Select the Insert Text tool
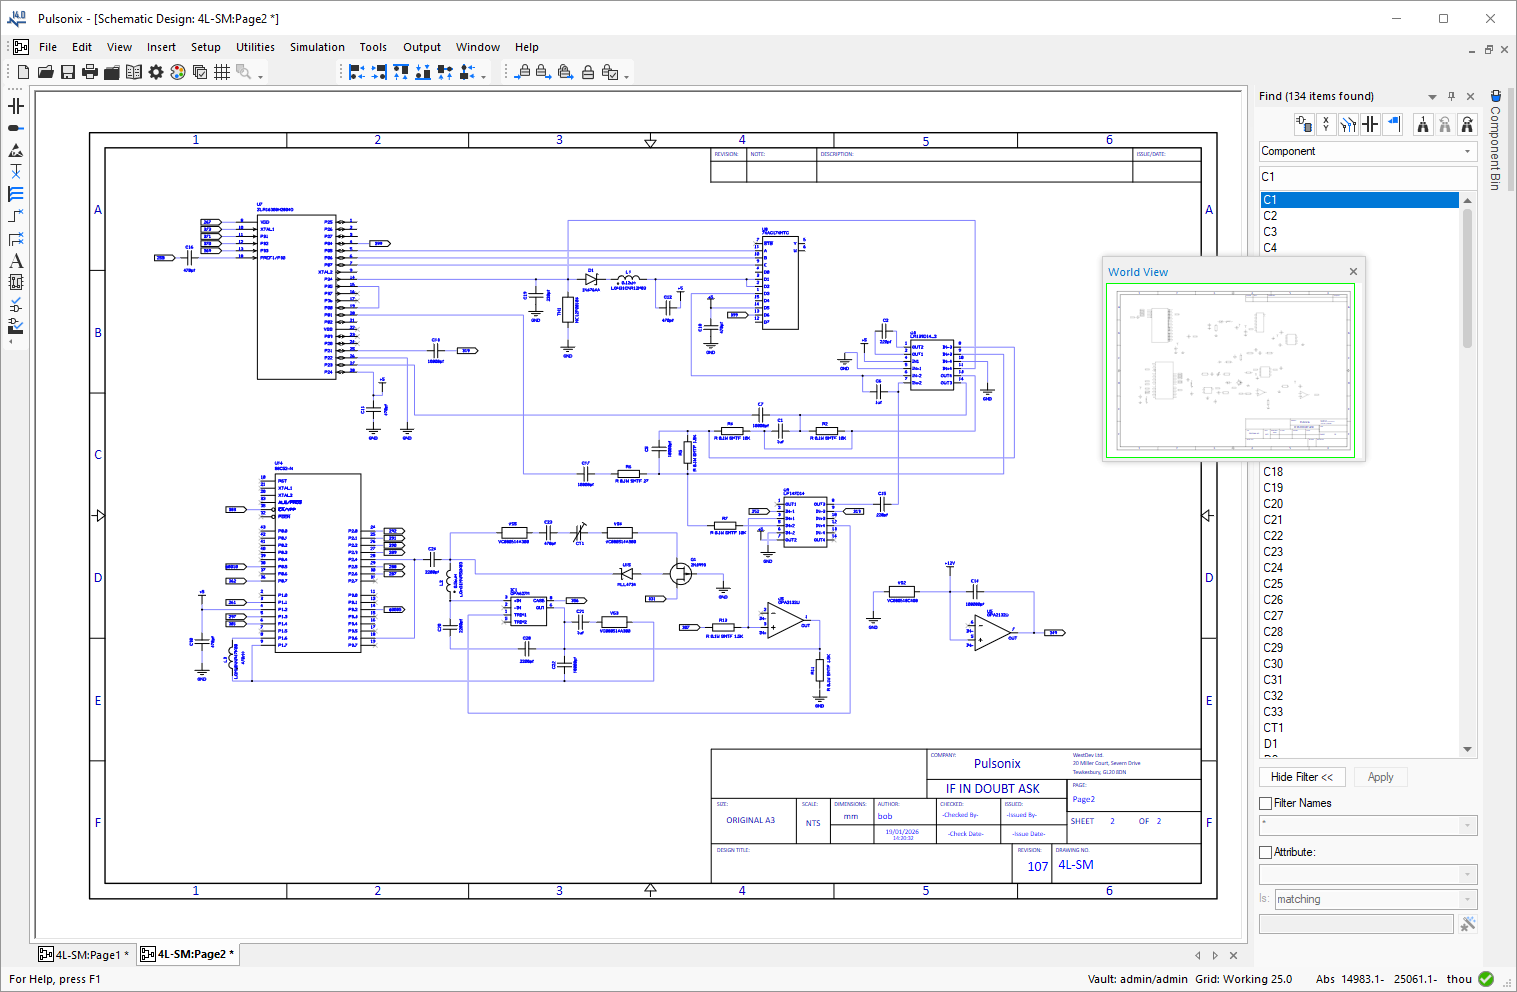This screenshot has width=1517, height=992. (15, 259)
